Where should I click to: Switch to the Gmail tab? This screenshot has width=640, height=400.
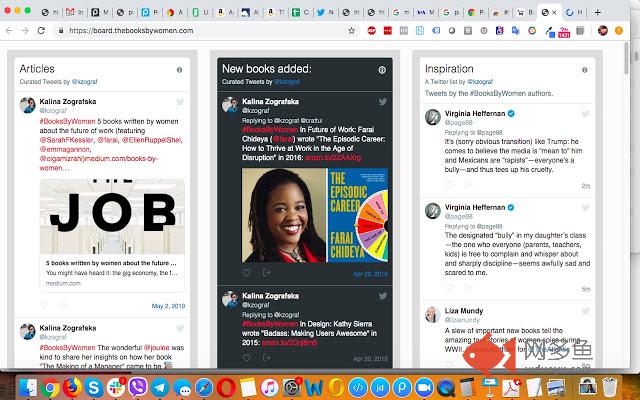75,12
